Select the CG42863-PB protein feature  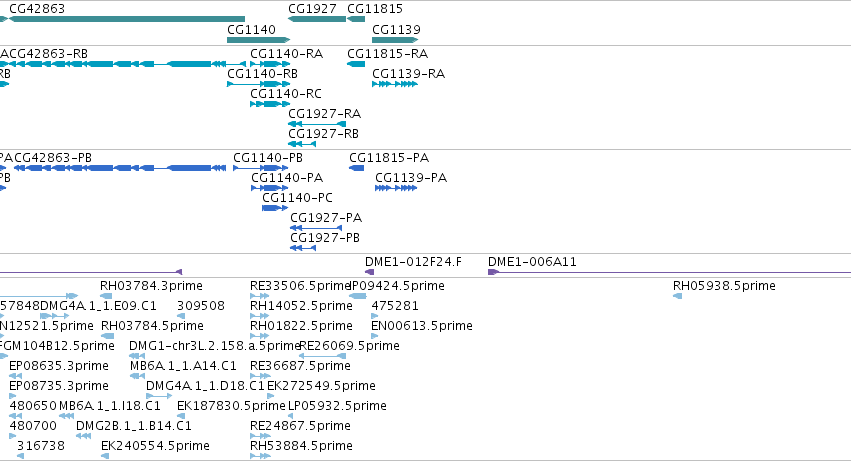[119, 168]
